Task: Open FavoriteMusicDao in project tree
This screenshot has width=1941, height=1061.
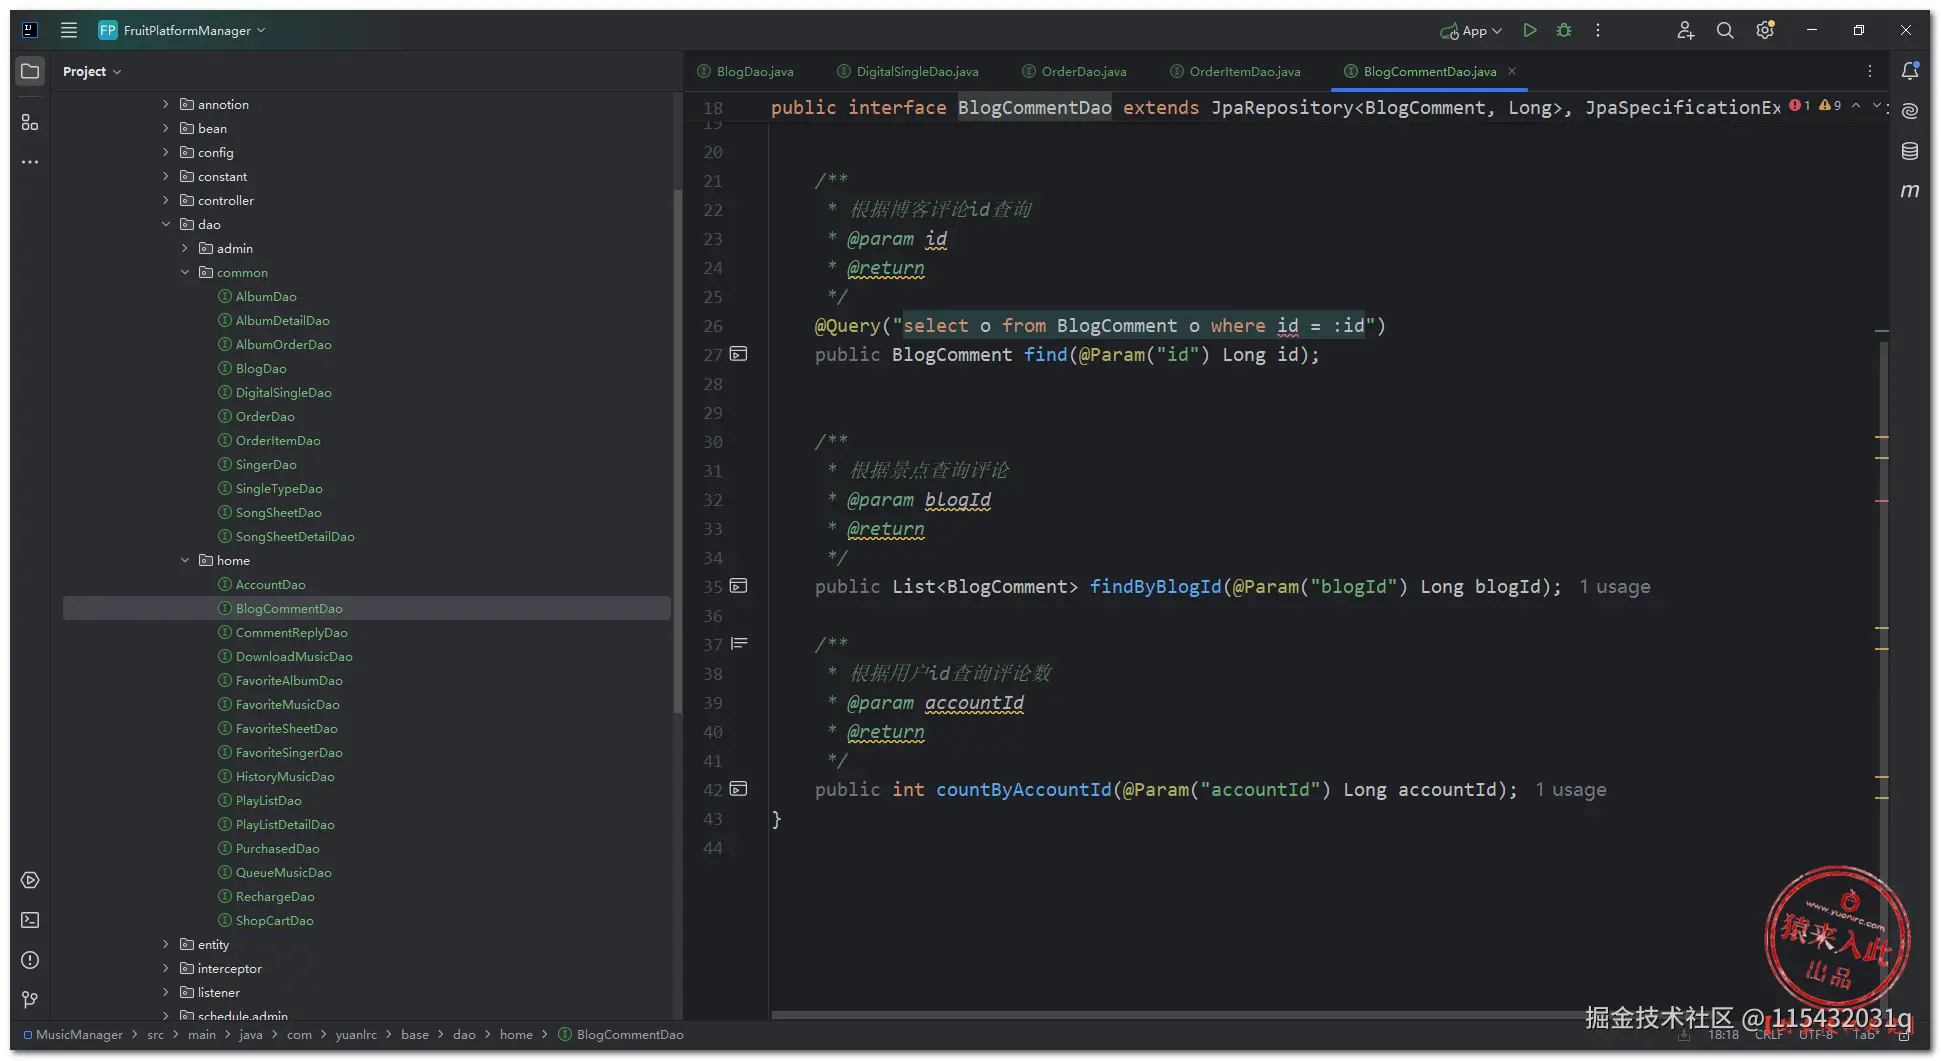Action: (x=287, y=704)
